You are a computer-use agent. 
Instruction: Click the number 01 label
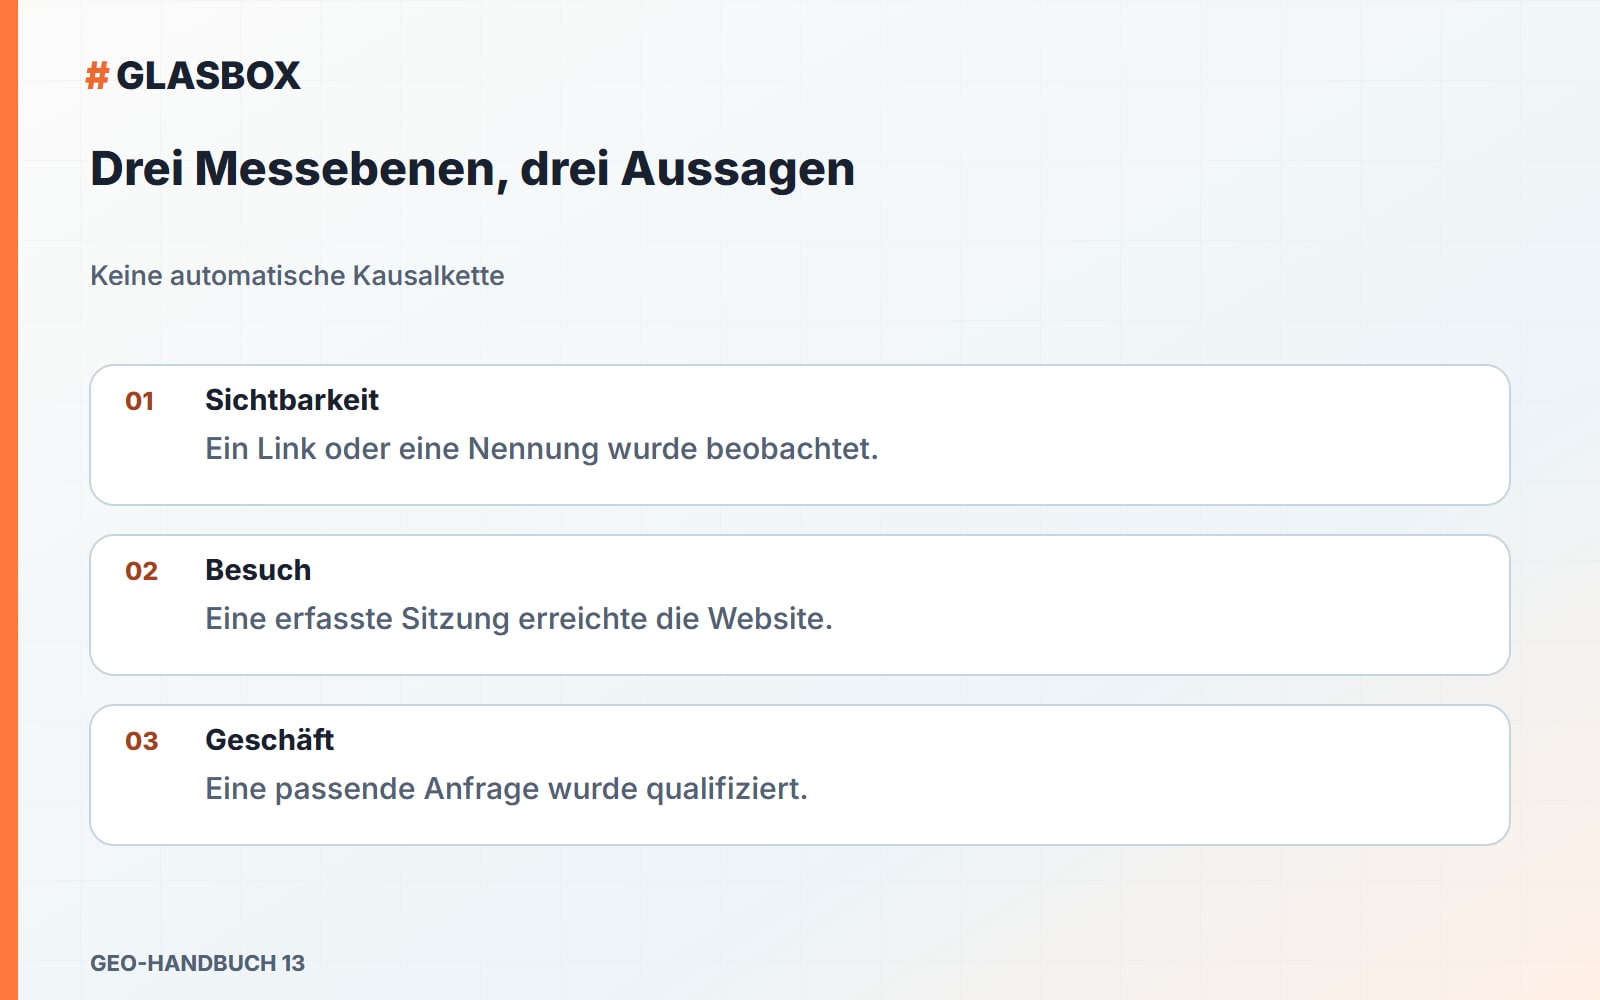coord(139,401)
